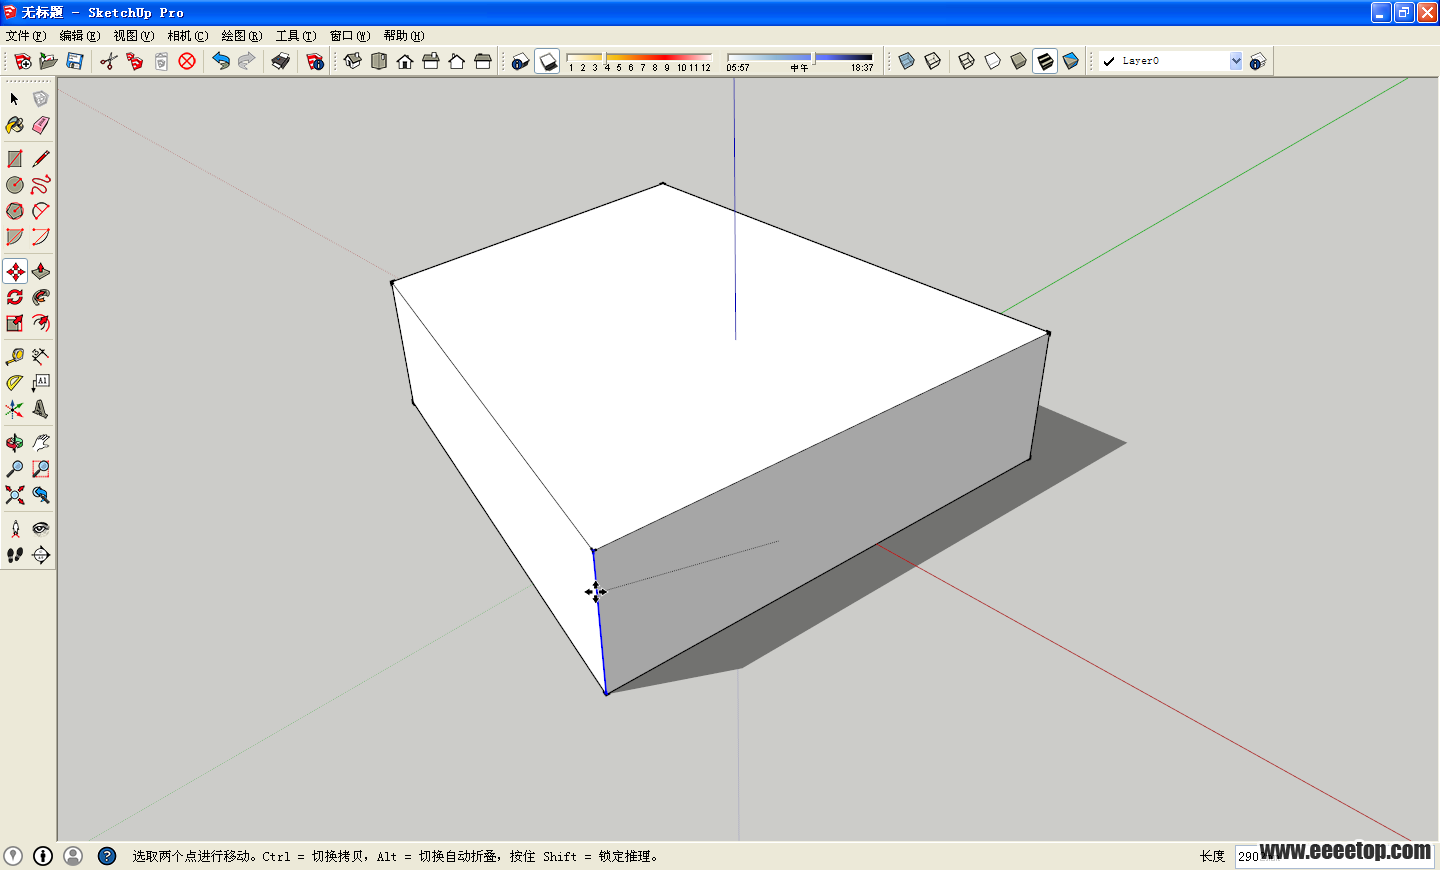The width and height of the screenshot is (1440, 870).
Task: Open the 编辑(E) menu
Action: coord(80,36)
